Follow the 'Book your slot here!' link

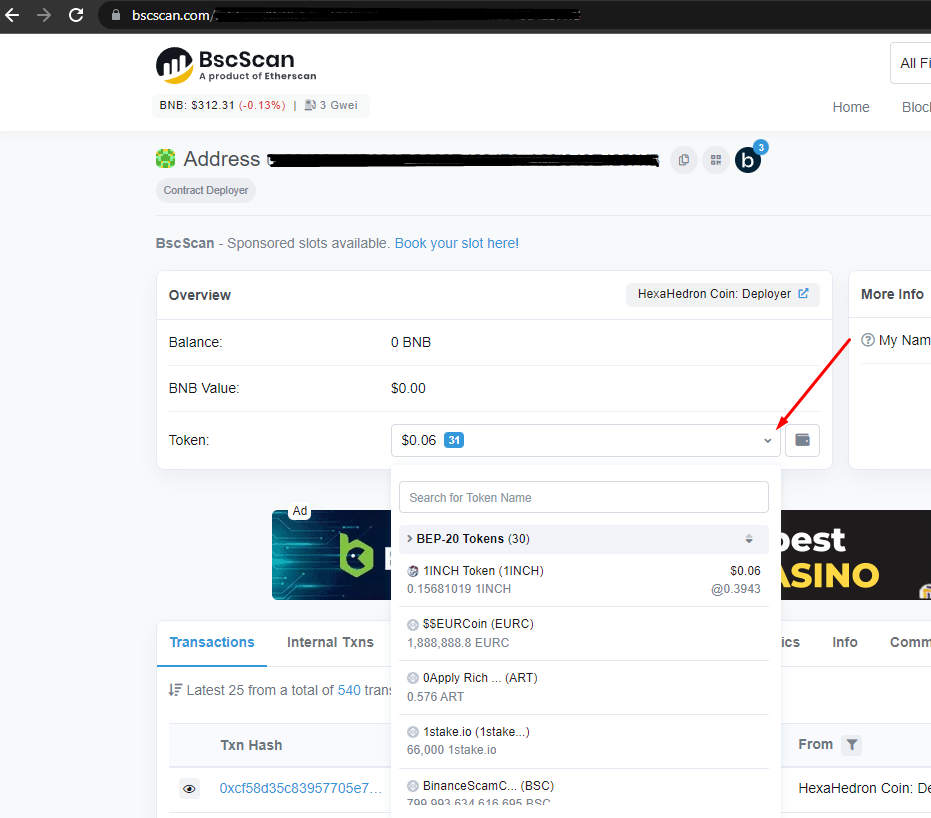point(457,243)
